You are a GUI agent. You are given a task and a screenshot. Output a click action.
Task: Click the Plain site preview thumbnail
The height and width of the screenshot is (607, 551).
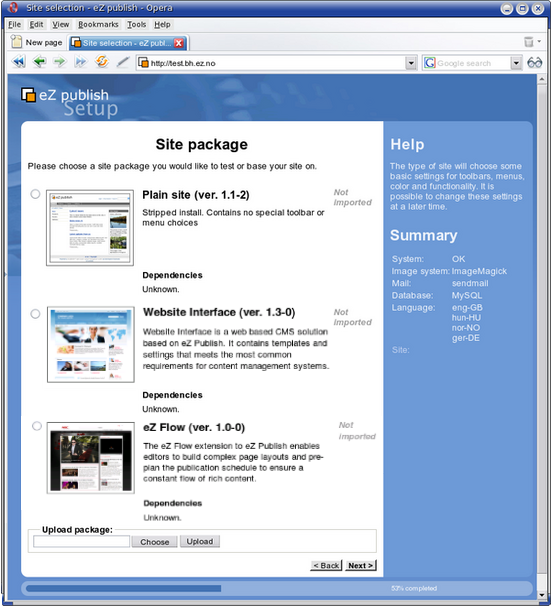tap(90, 228)
